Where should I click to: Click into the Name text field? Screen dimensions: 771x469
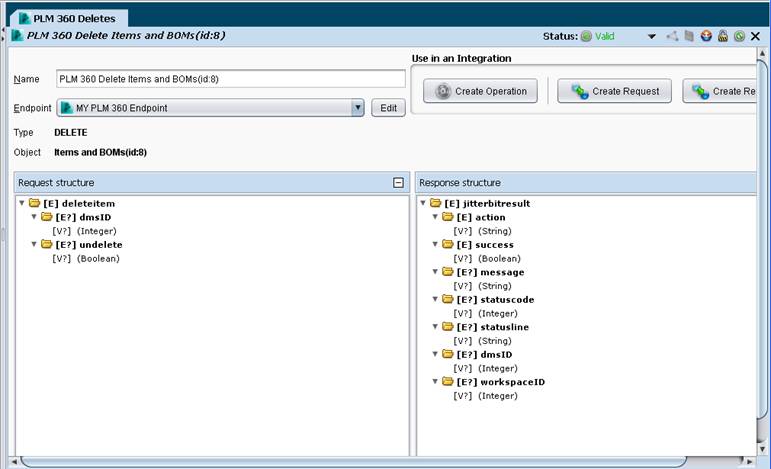tap(231, 79)
